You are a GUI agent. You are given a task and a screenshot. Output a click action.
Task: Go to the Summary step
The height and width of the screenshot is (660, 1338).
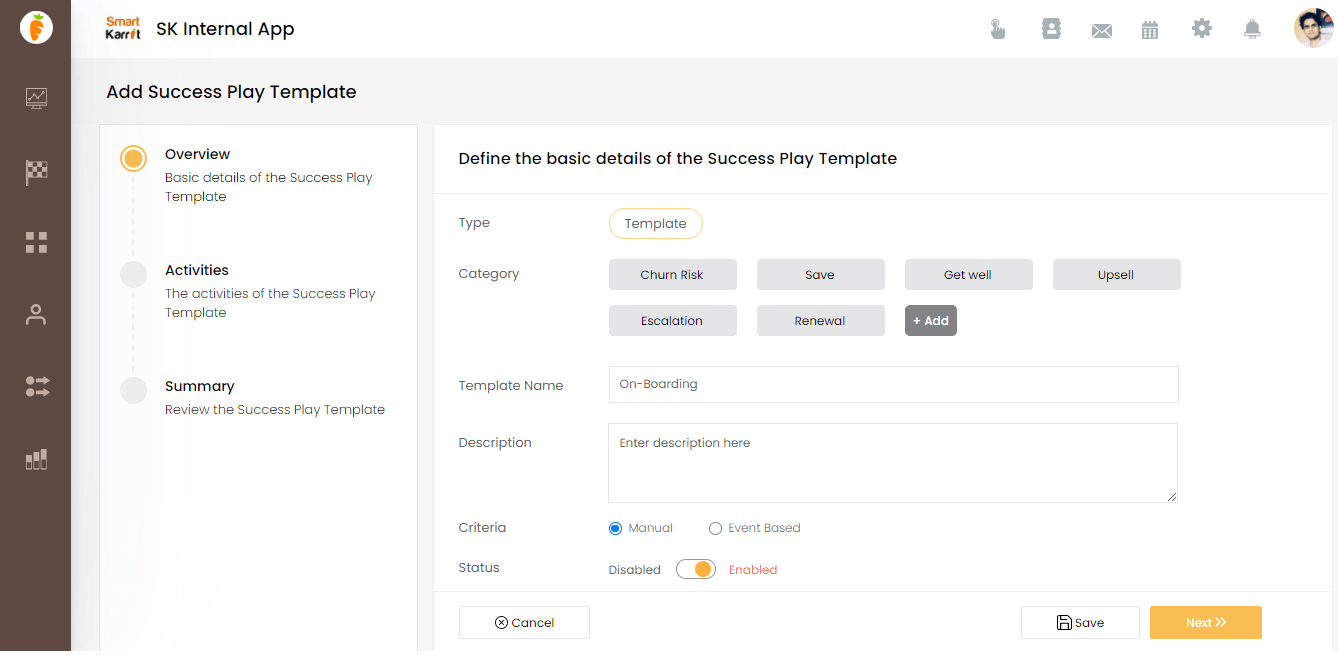[200, 386]
